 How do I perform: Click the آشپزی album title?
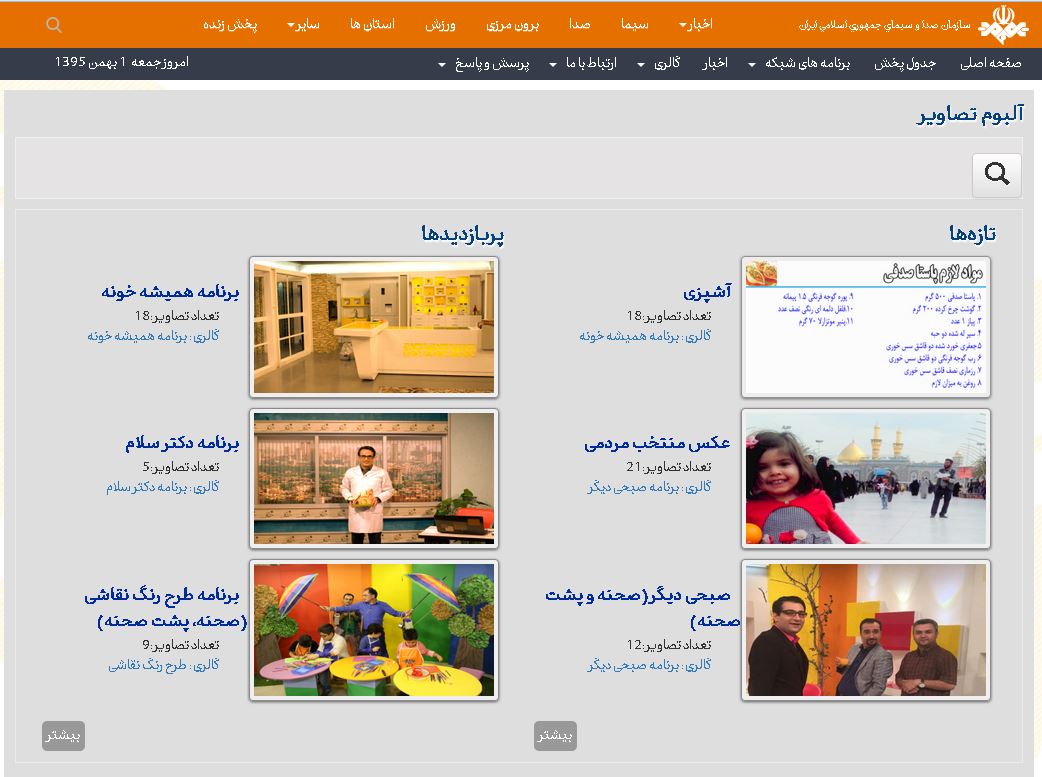point(707,292)
